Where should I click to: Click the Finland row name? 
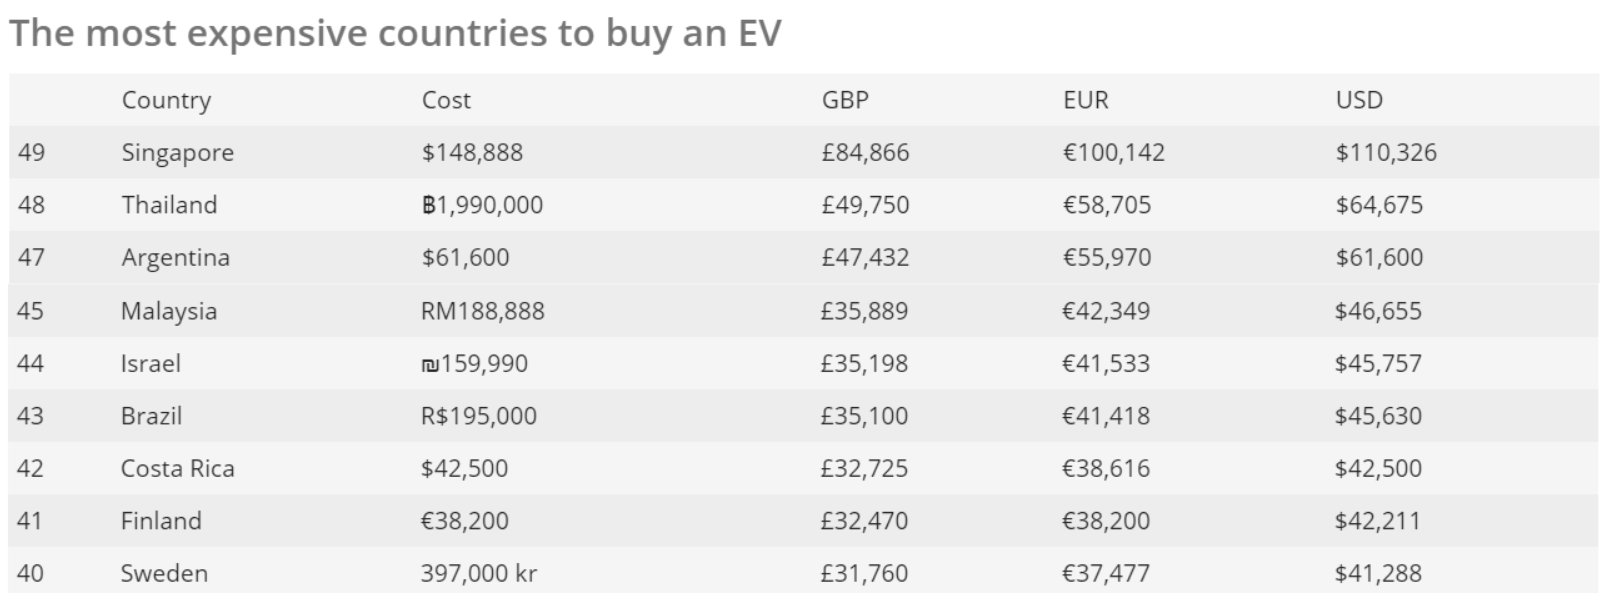(161, 521)
